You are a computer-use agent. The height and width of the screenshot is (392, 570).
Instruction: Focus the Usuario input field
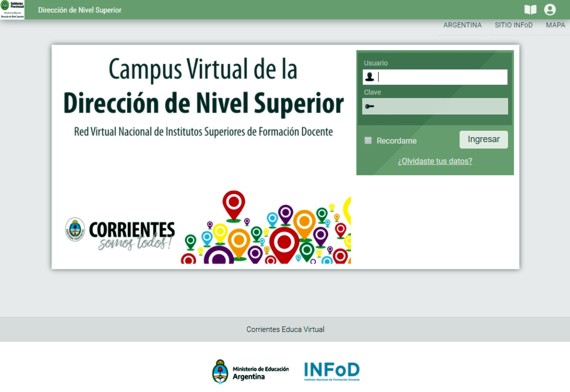[435, 77]
